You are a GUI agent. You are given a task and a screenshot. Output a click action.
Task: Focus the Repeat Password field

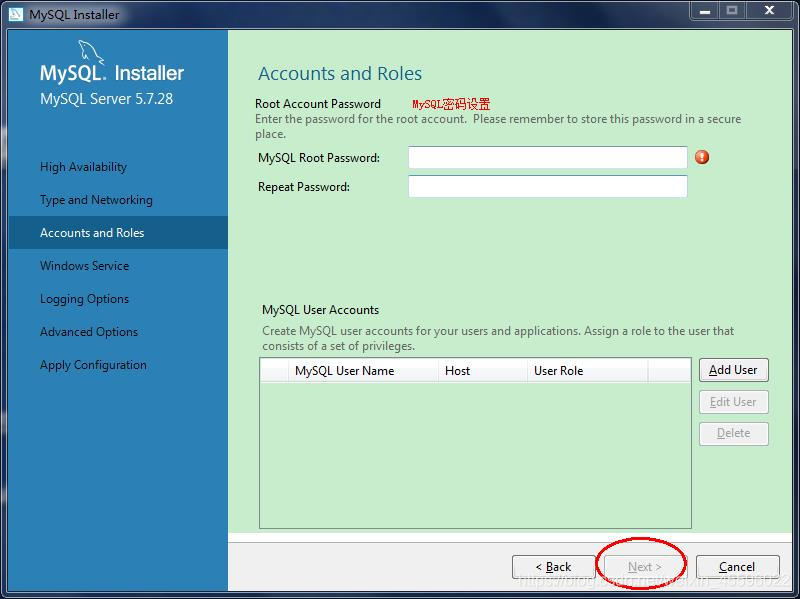coord(547,186)
